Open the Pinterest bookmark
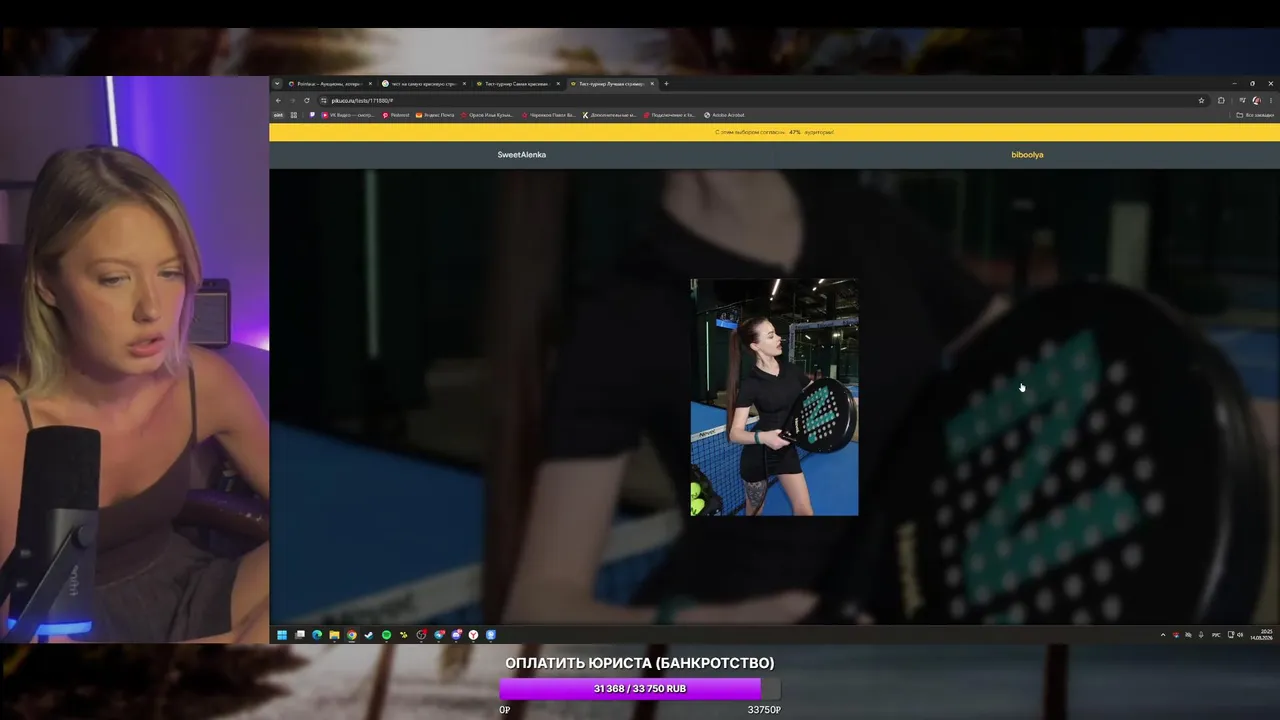This screenshot has height=720, width=1280. click(x=396, y=115)
